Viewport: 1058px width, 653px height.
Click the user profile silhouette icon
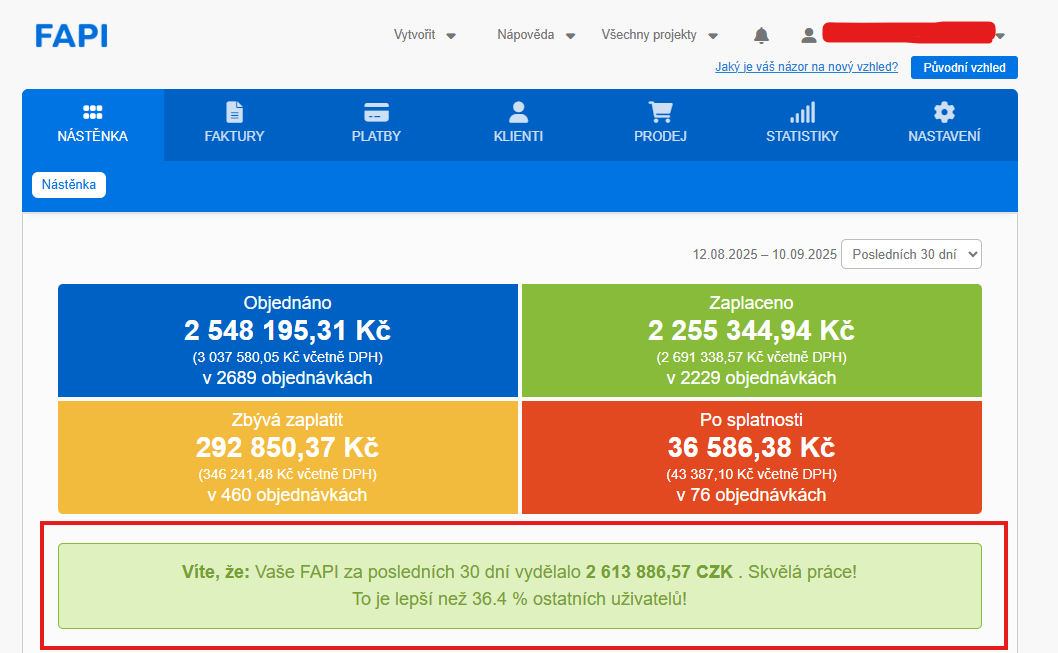point(808,35)
